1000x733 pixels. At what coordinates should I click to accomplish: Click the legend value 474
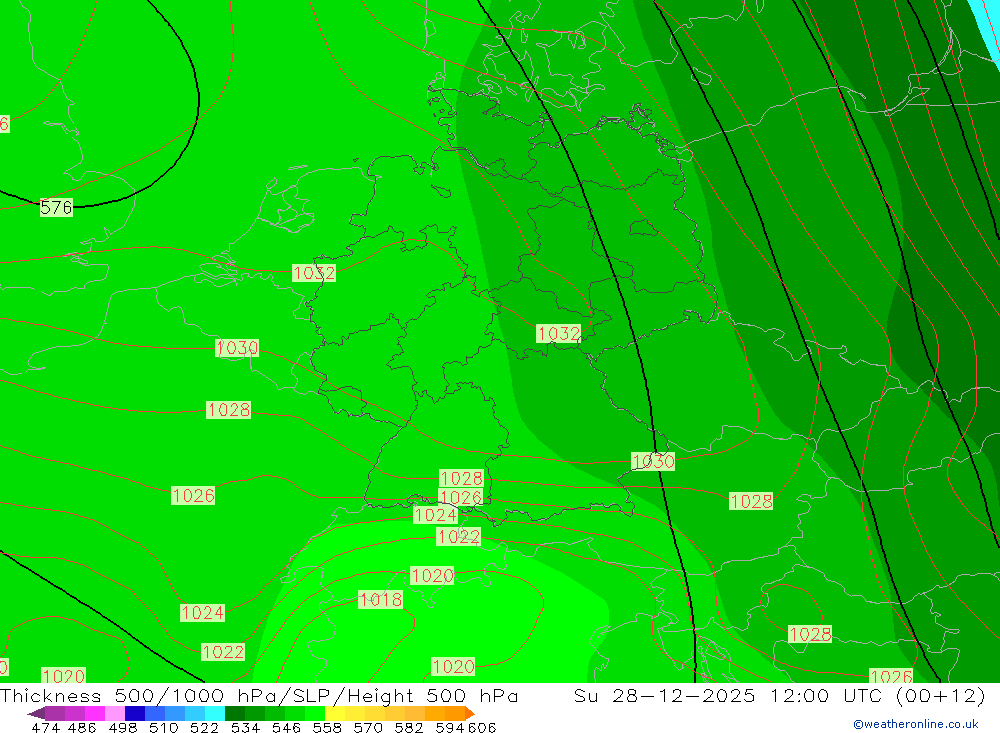45,727
